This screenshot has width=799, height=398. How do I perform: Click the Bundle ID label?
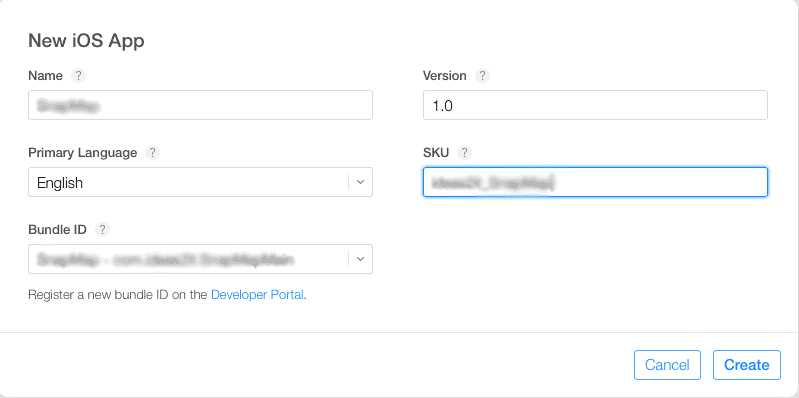tap(58, 230)
